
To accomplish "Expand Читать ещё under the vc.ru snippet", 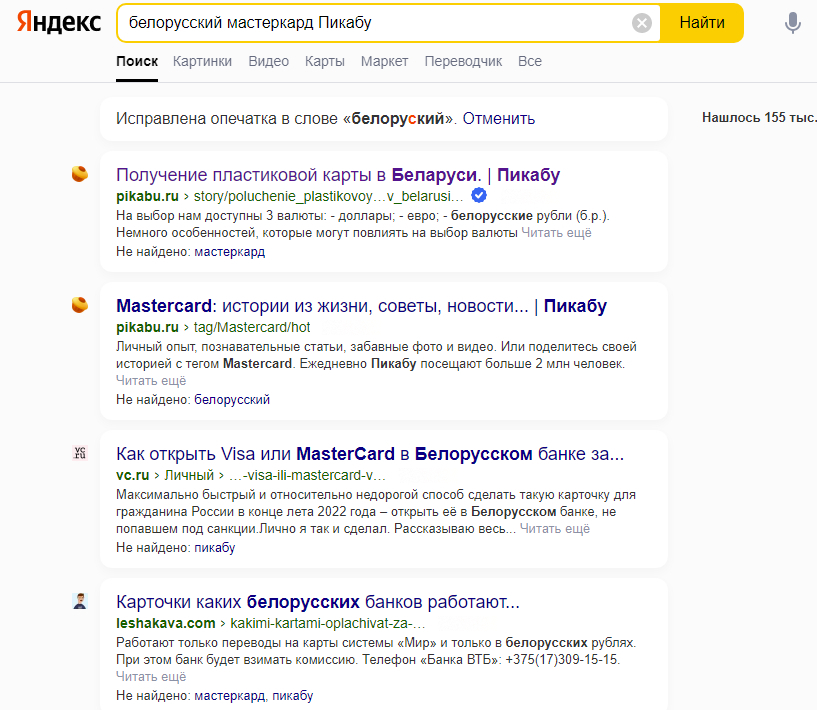I will tap(555, 529).
